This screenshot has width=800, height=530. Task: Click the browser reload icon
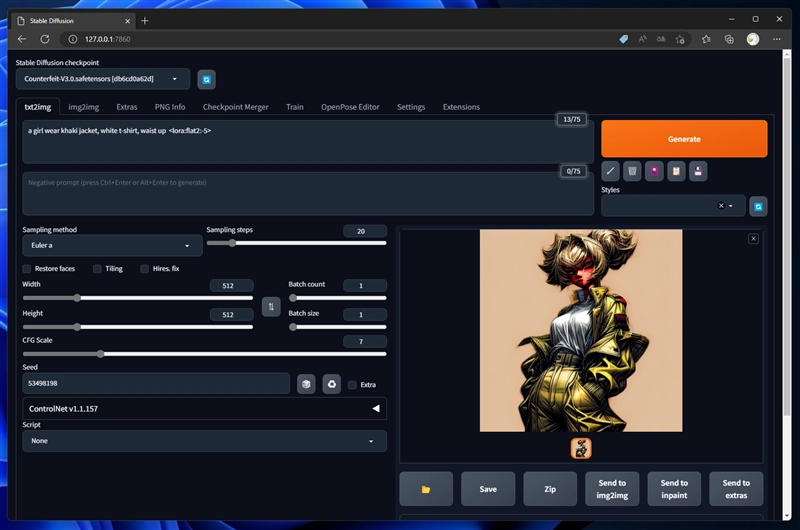point(45,39)
